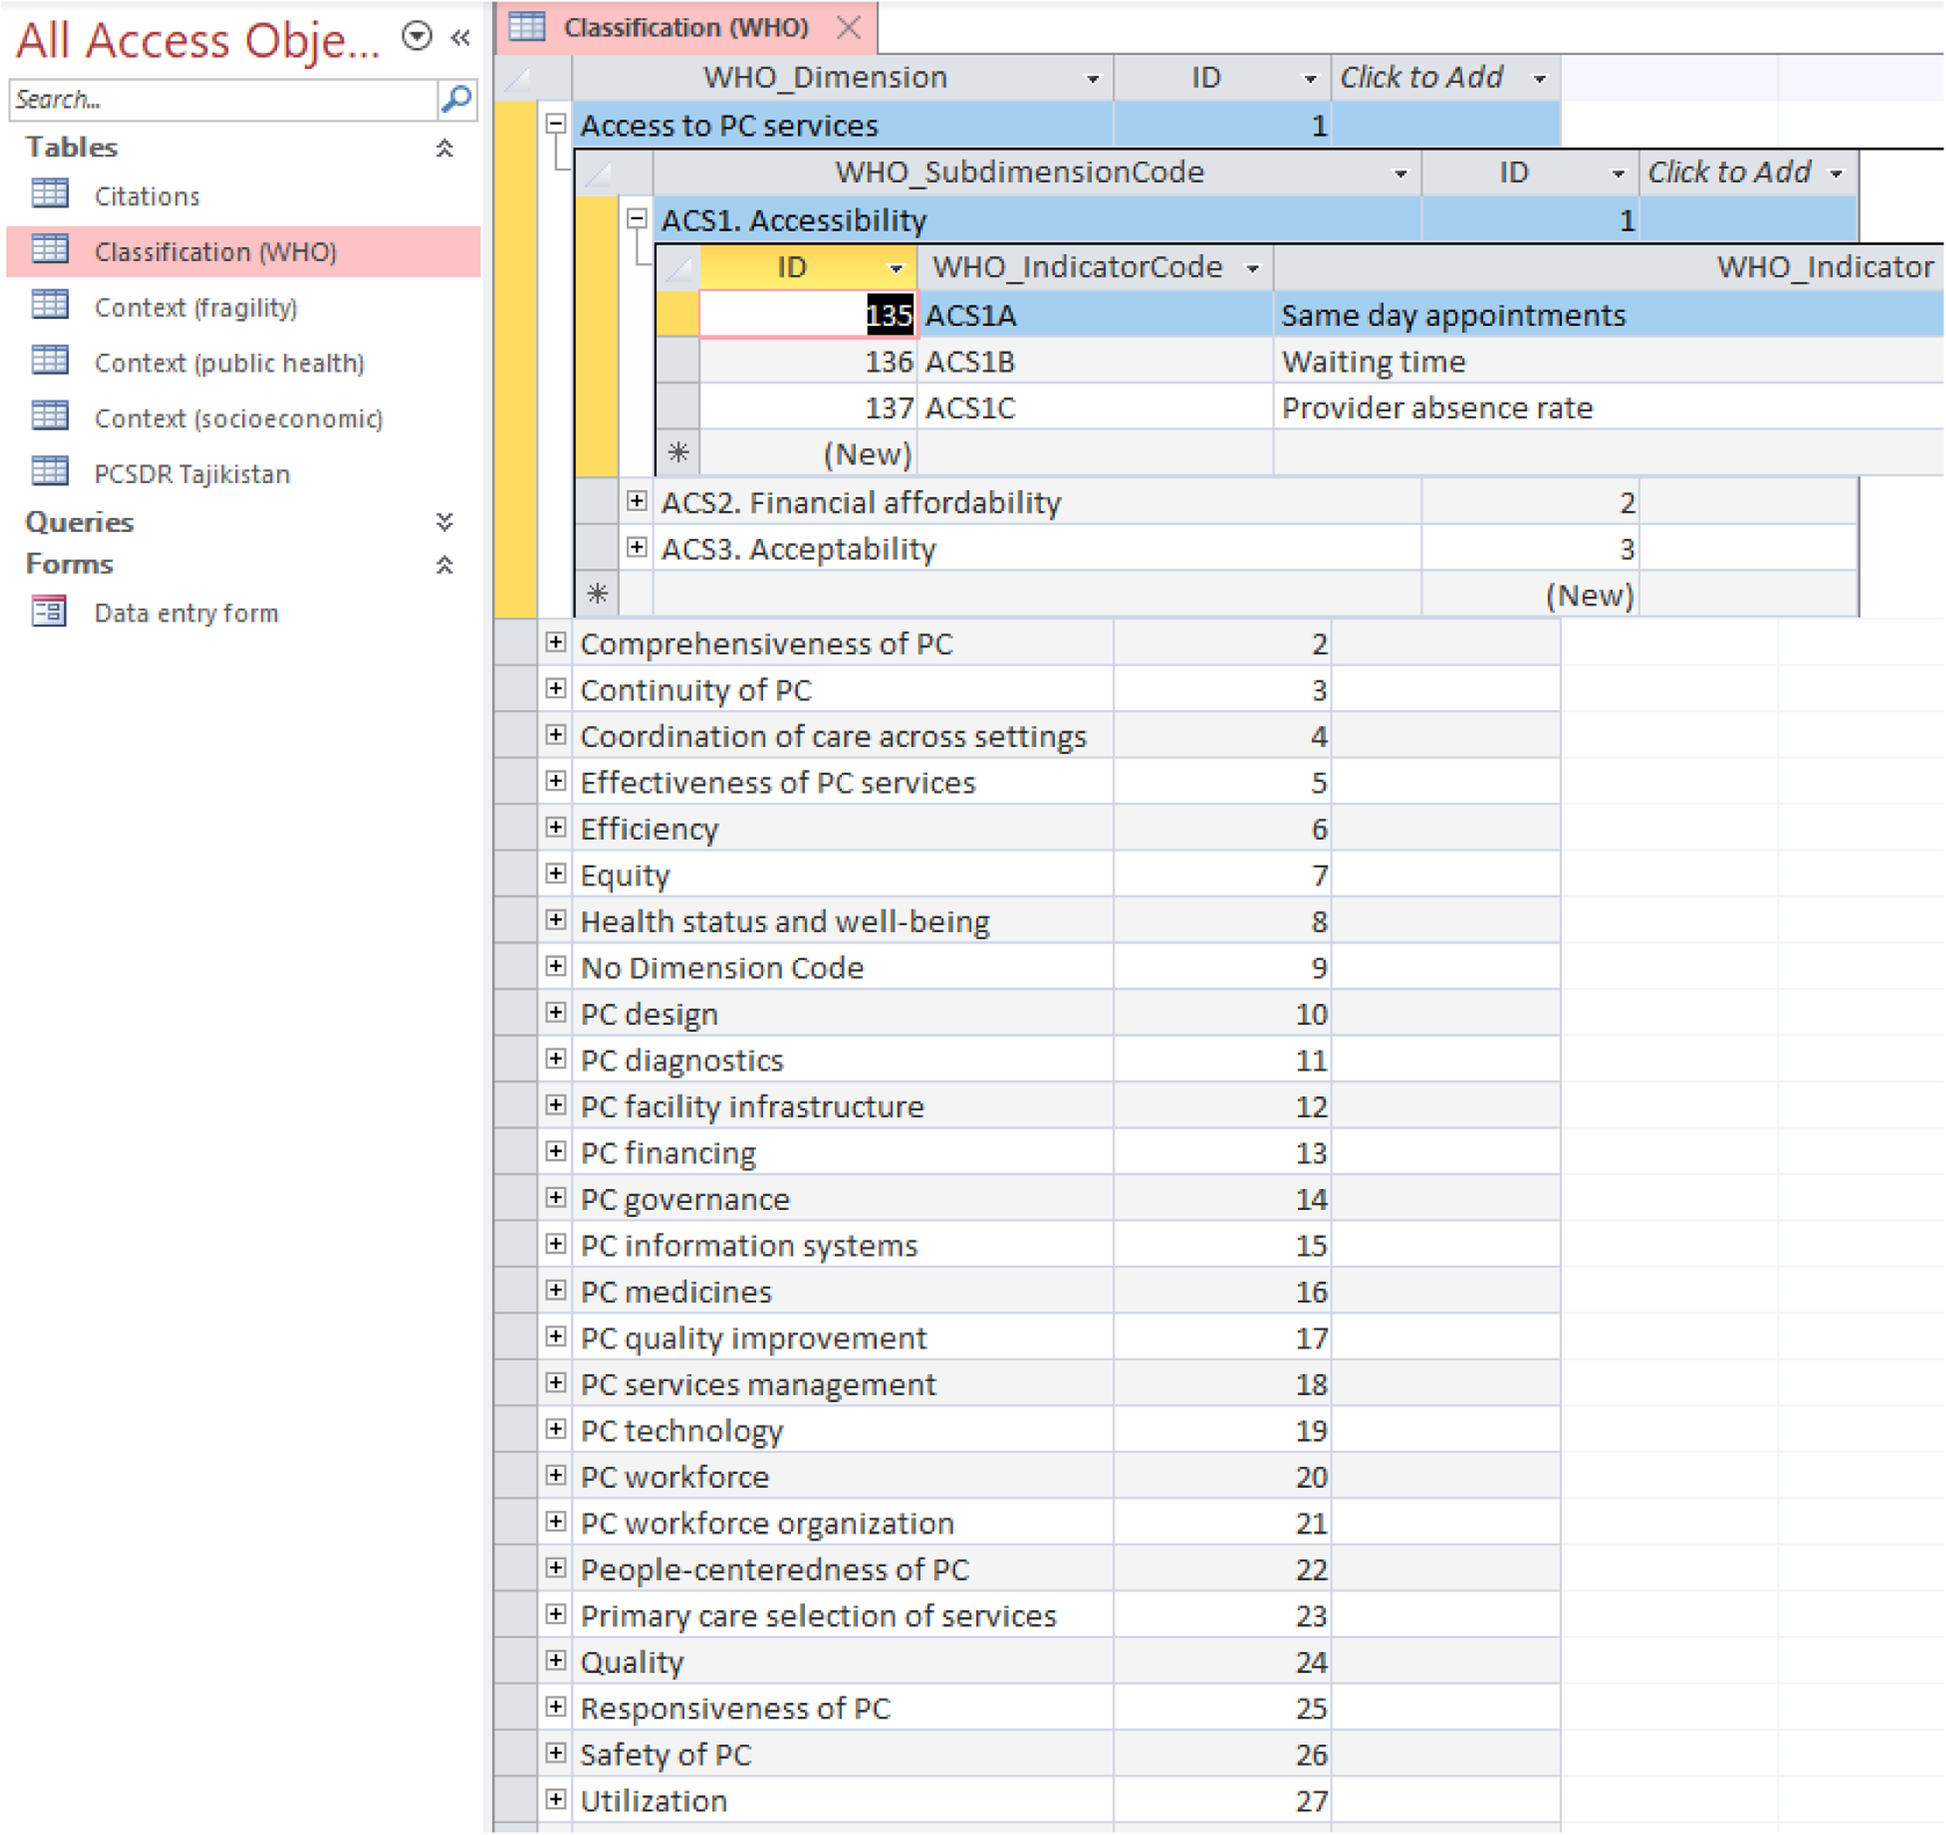The height and width of the screenshot is (1835, 1946).
Task: Switch to the Classification (WHO) tab
Action: click(x=686, y=27)
